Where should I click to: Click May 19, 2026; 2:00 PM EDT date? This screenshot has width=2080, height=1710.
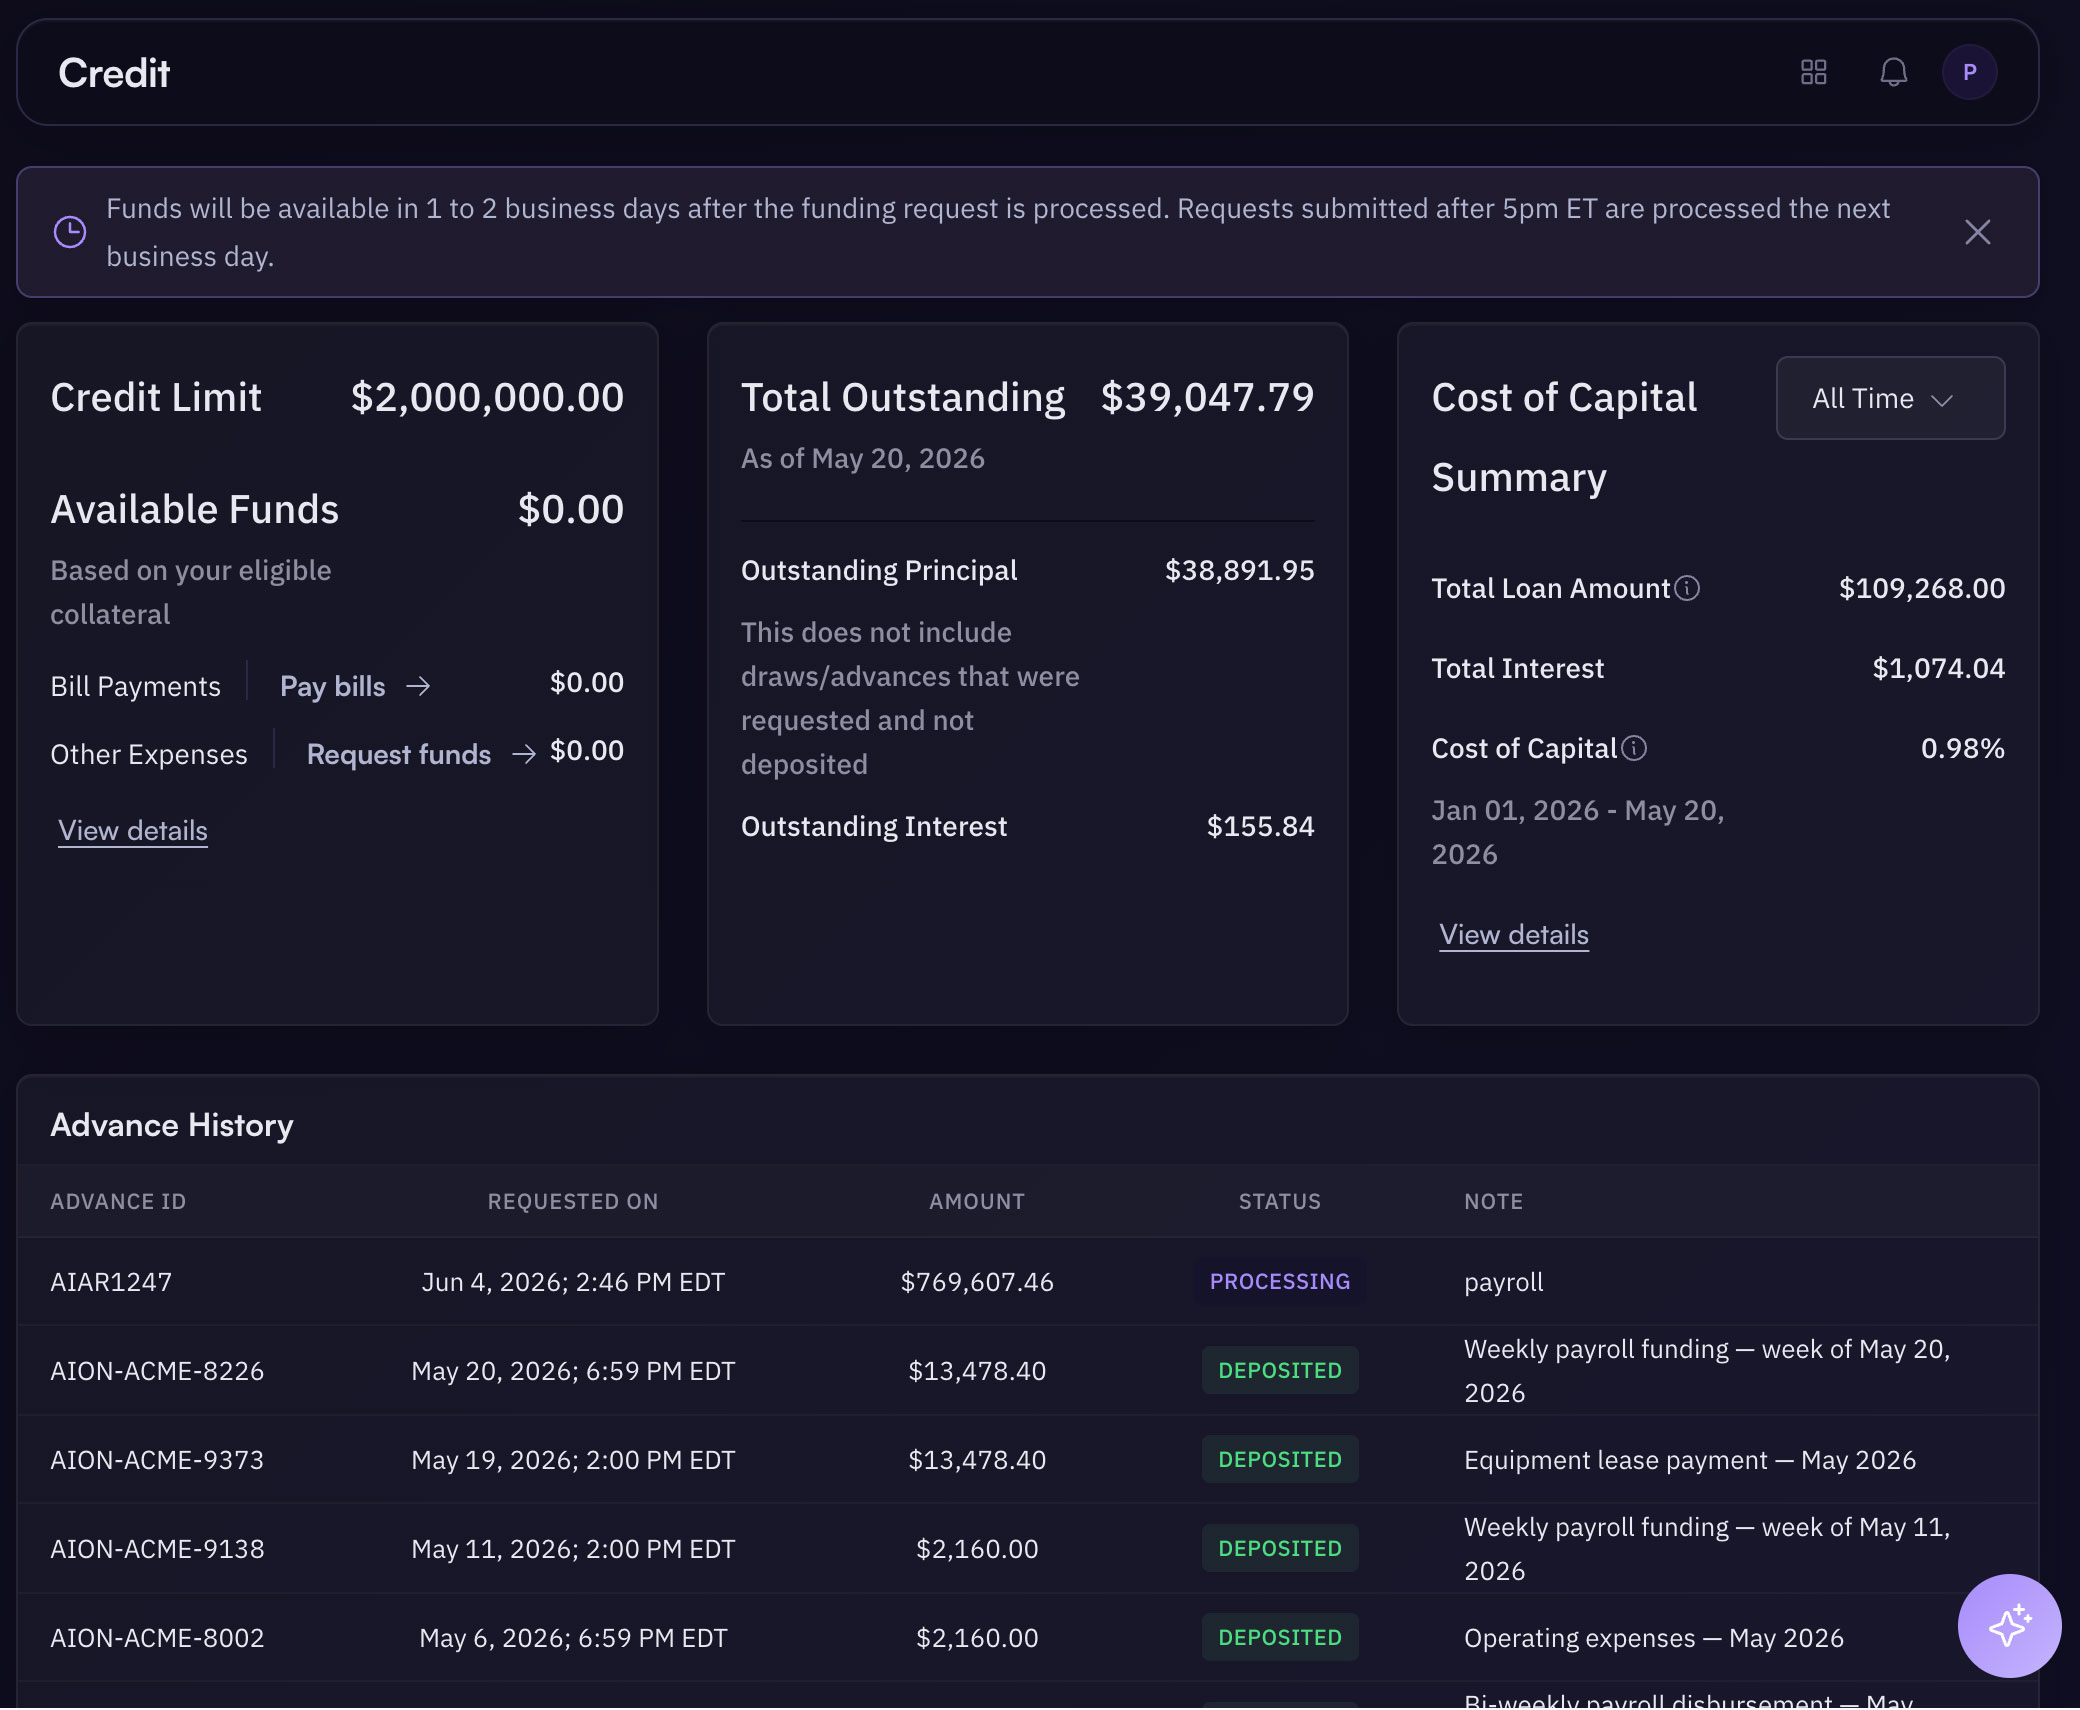573,1460
